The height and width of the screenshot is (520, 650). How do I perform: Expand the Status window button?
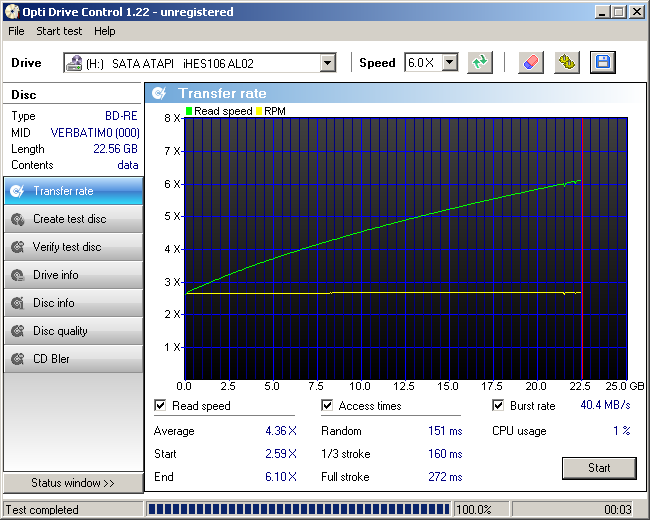73,483
